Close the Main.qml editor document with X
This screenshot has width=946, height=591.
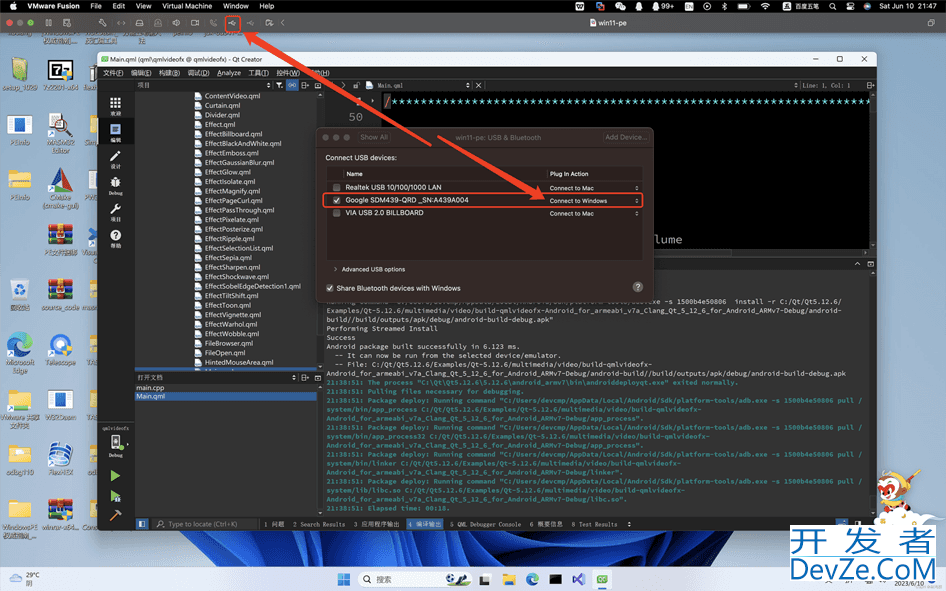coord(478,85)
